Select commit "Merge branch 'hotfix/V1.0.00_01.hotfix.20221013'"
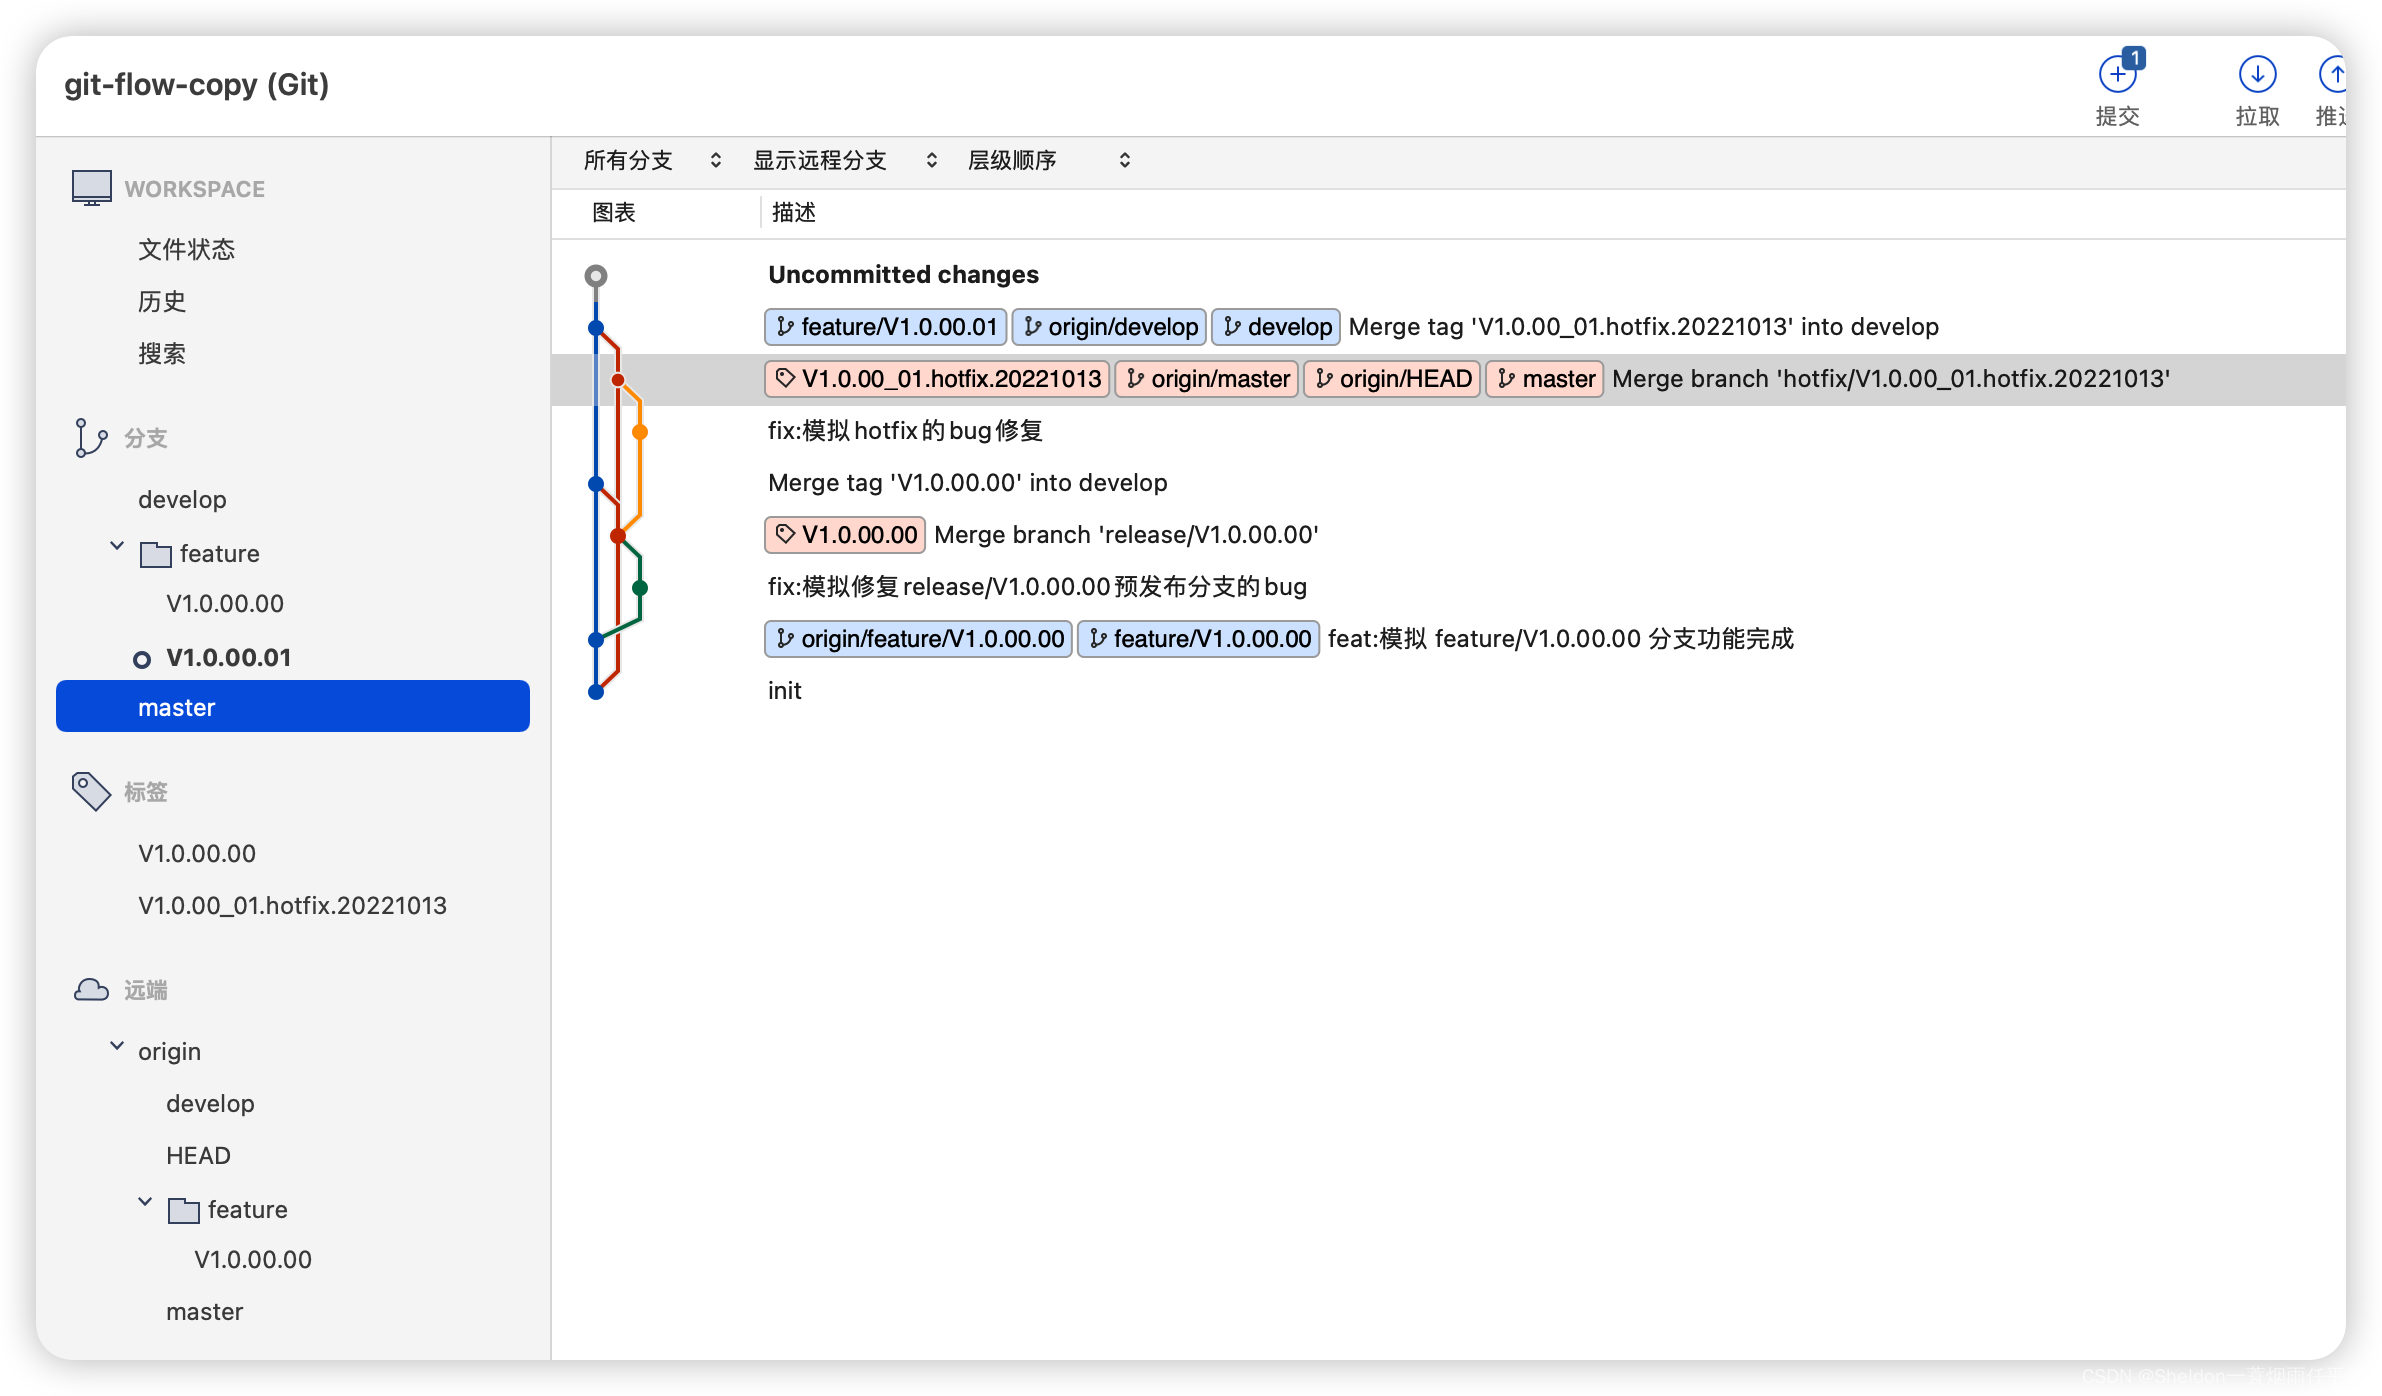Screen dimensions: 2382x1396 pyautogui.click(x=1448, y=379)
